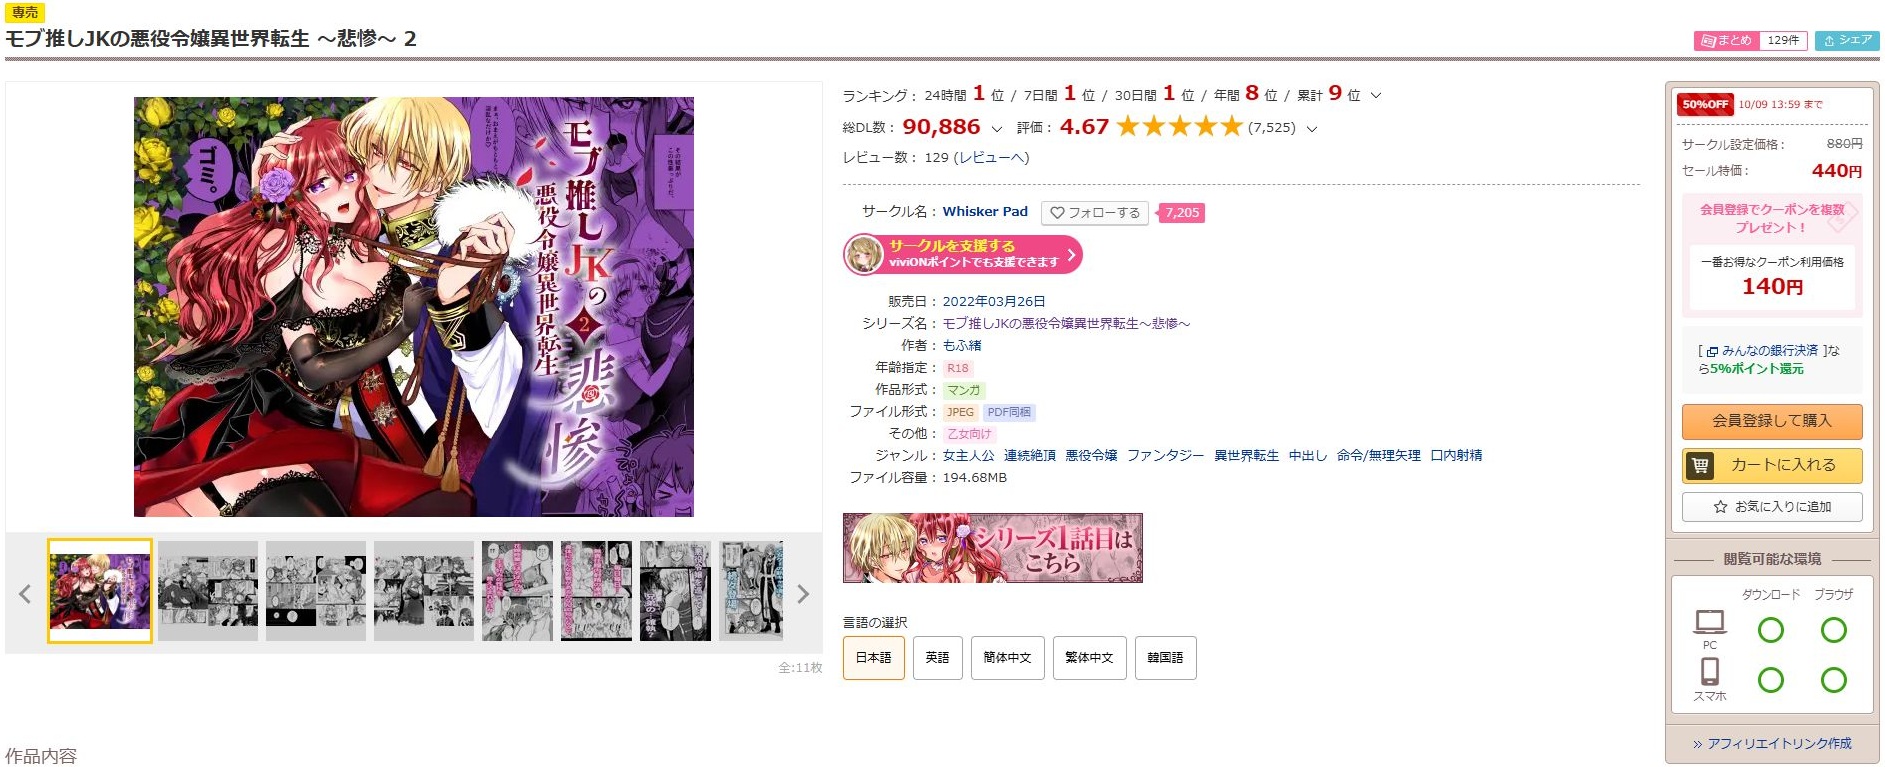Click the heart フォローする button
This screenshot has width=1885, height=767.
coord(1095,213)
